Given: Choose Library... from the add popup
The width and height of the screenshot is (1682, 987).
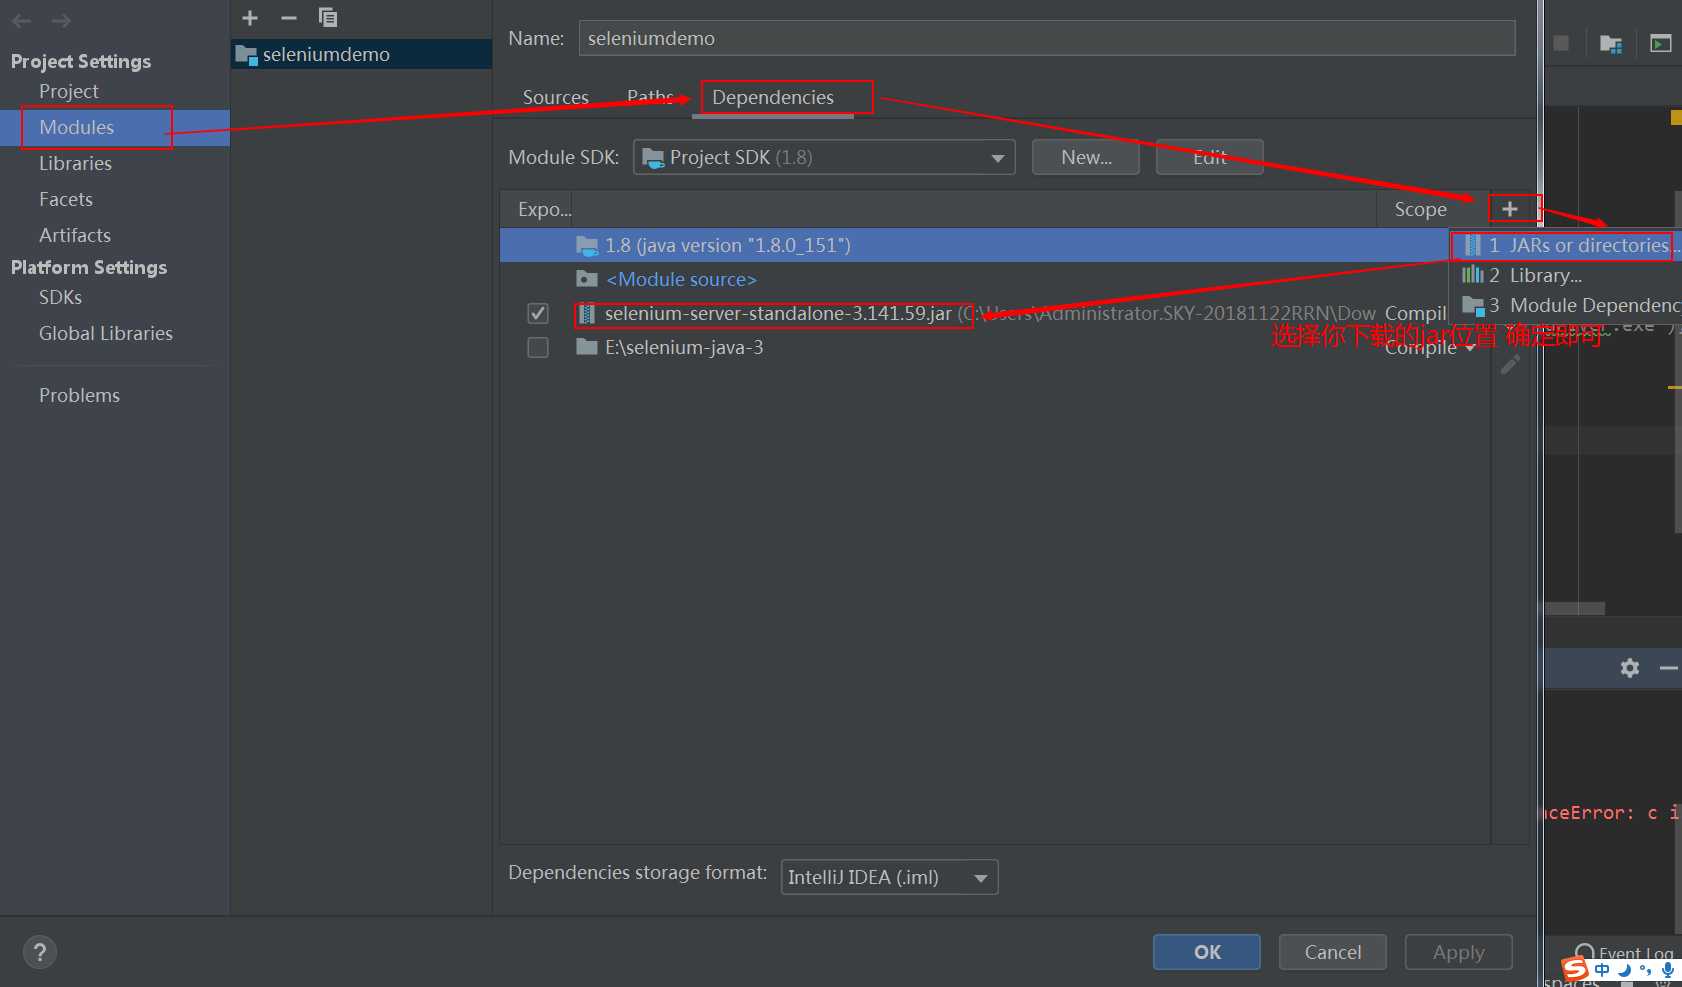Looking at the screenshot, I should pyautogui.click(x=1567, y=275).
